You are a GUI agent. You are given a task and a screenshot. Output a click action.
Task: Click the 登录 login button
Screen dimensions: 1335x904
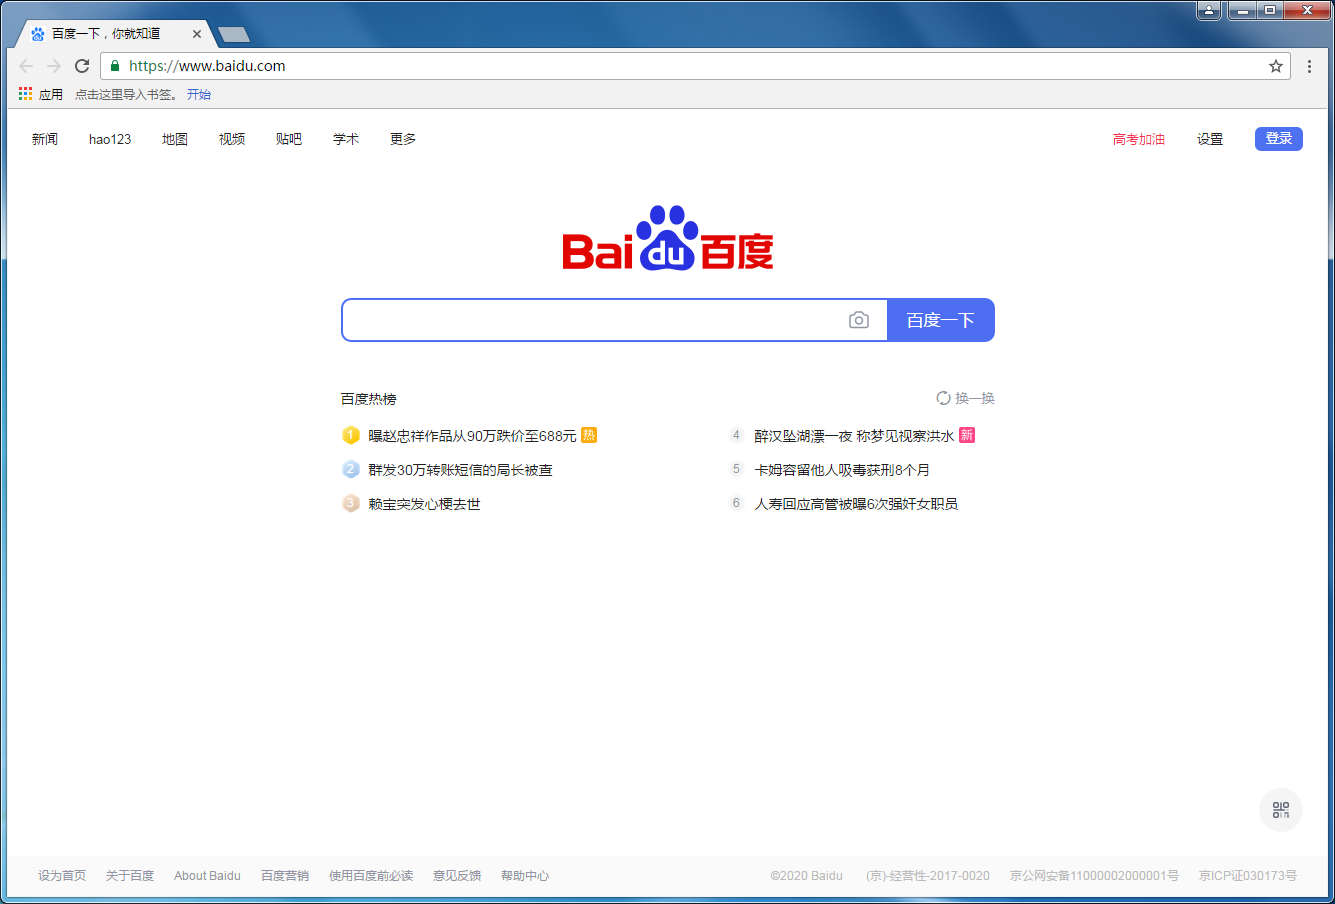tap(1279, 139)
